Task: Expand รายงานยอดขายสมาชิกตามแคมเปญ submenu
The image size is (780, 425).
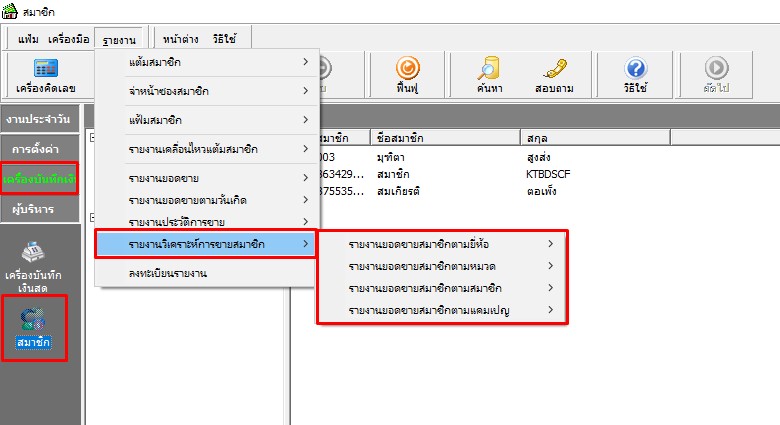Action: click(441, 311)
